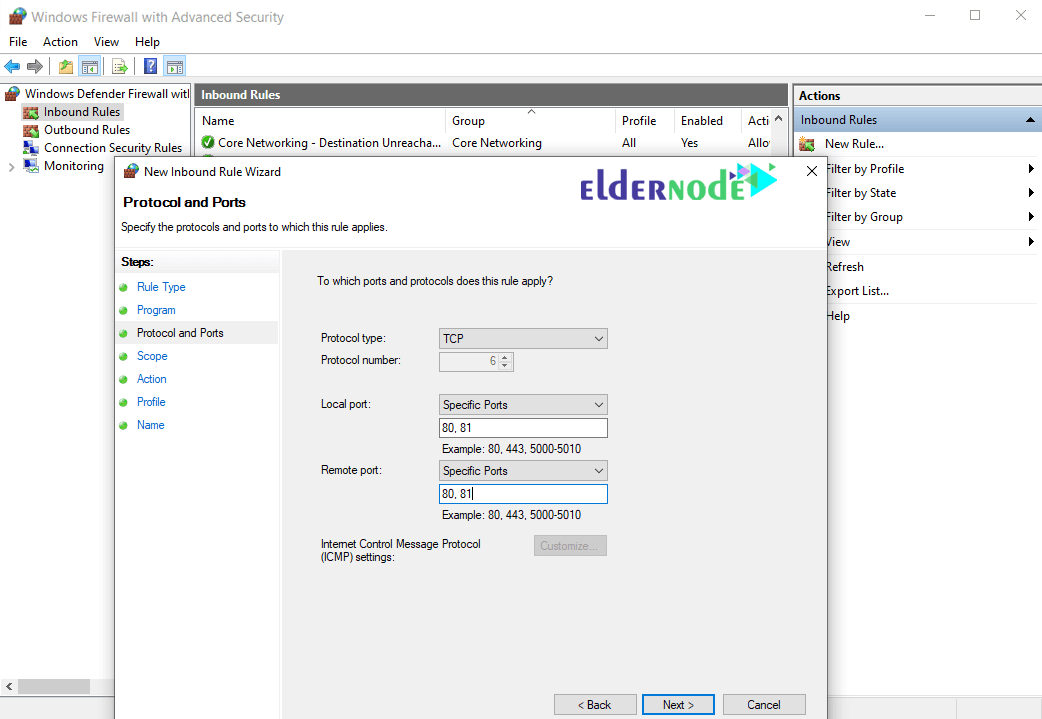Image resolution: width=1042 pixels, height=719 pixels.
Task: Toggle Show/Hide Console Tree toolbar icon
Action: tap(90, 67)
